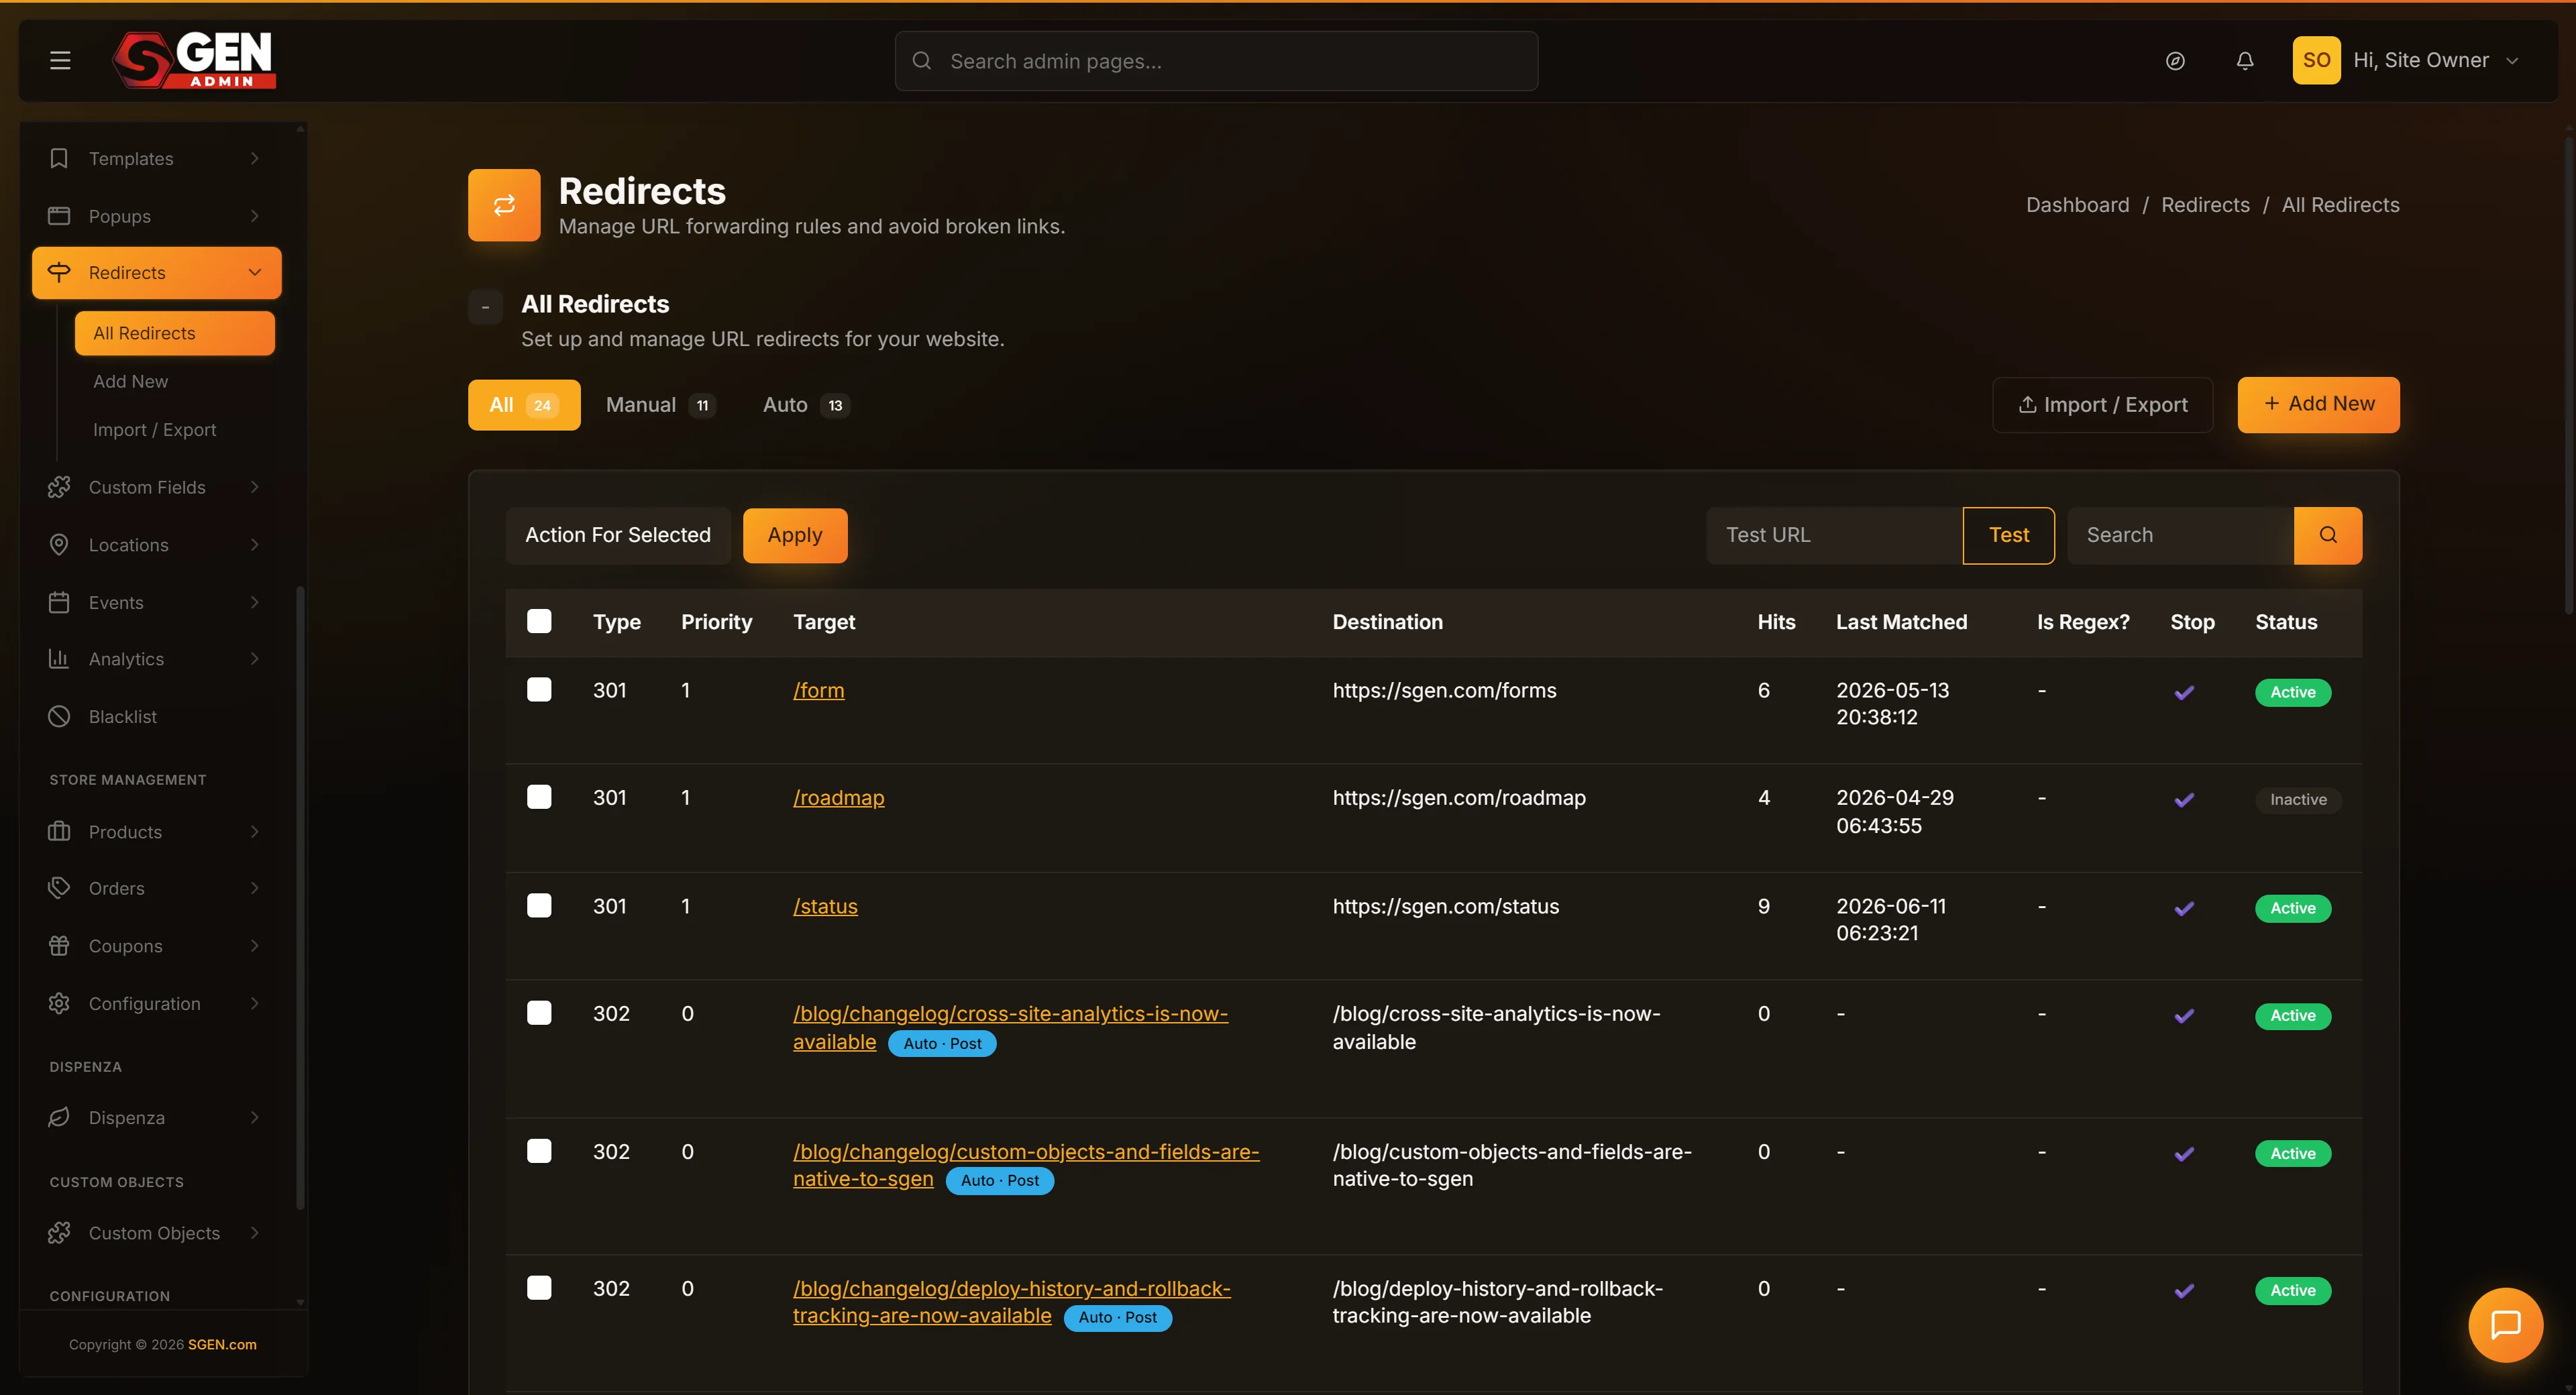Viewport: 2576px width, 1395px height.
Task: Check the /status redirect row checkbox
Action: [539, 905]
